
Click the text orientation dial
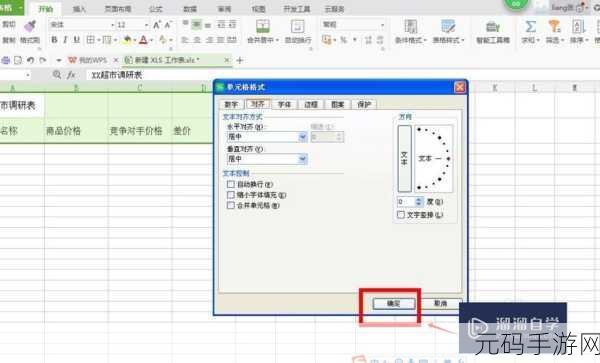434,158
